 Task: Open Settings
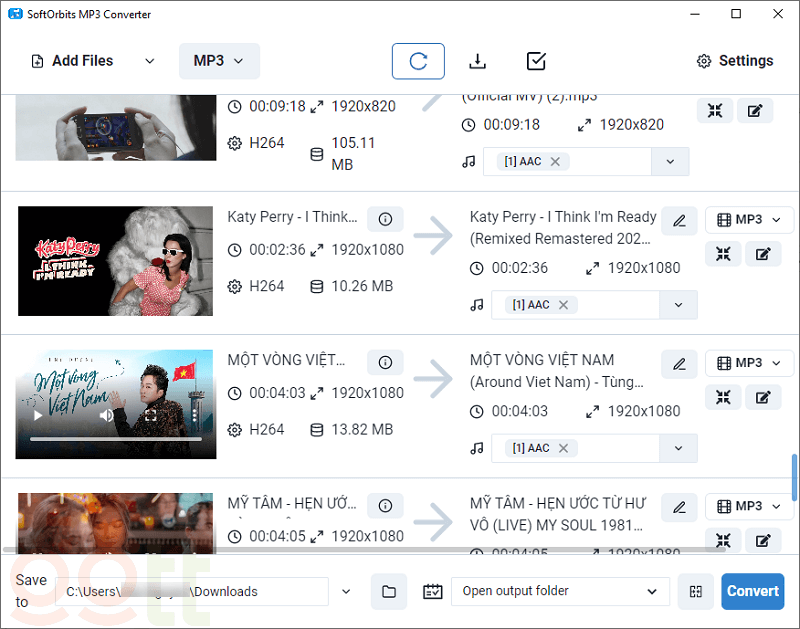click(735, 61)
